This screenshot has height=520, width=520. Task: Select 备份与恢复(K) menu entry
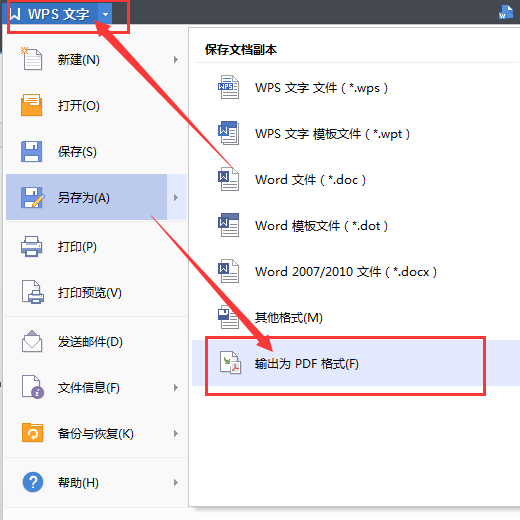[x=97, y=433]
